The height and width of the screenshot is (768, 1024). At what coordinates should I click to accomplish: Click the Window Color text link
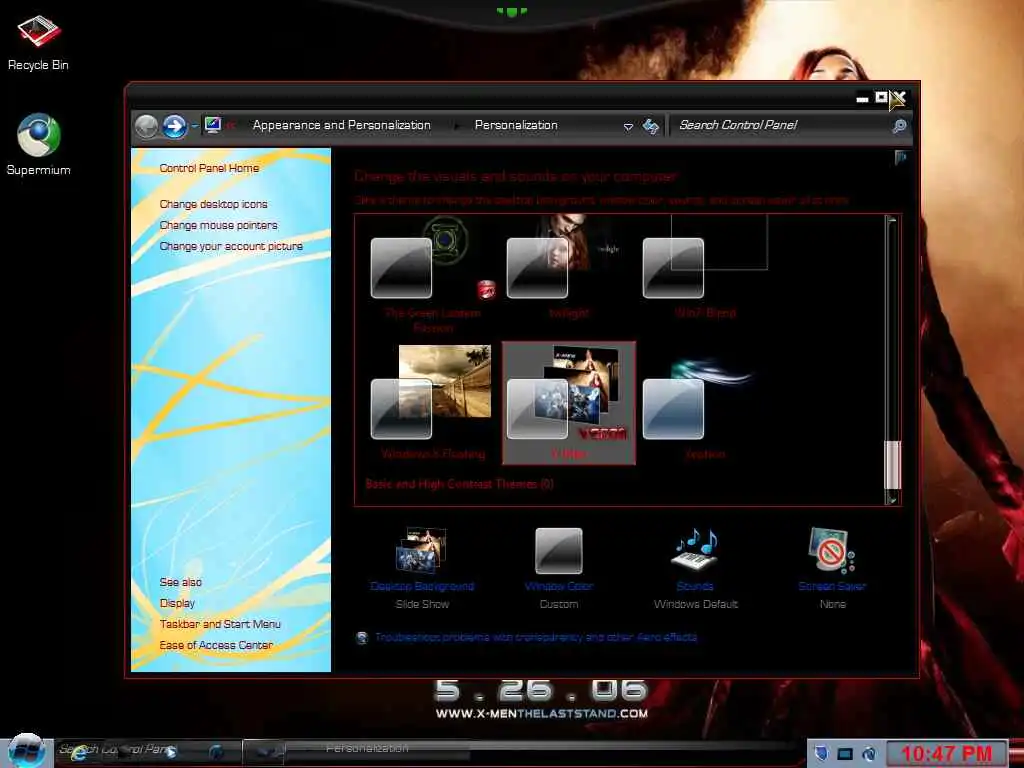tap(558, 586)
